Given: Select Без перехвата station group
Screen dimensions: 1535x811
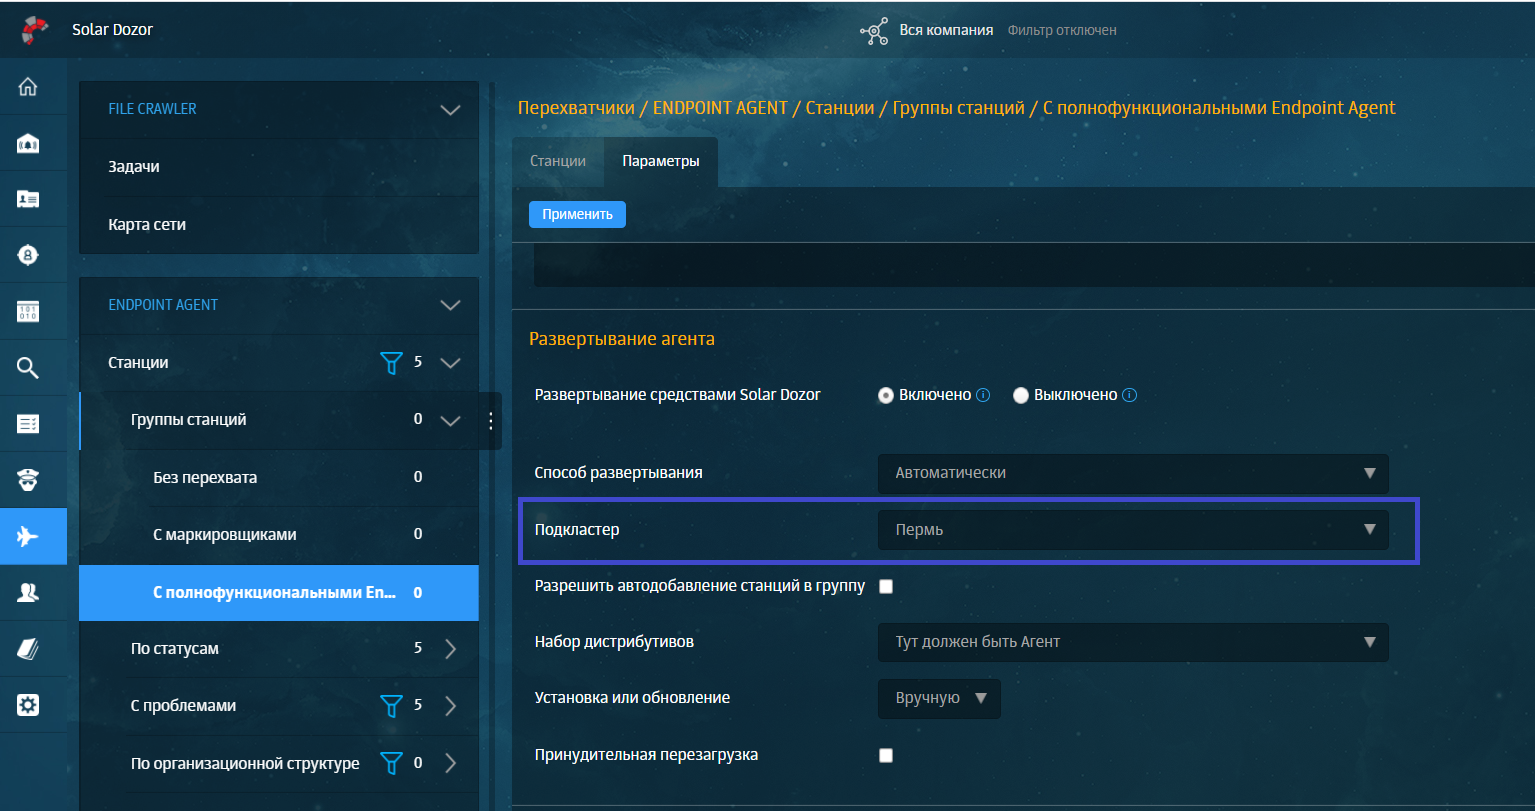Looking at the screenshot, I should point(205,478).
